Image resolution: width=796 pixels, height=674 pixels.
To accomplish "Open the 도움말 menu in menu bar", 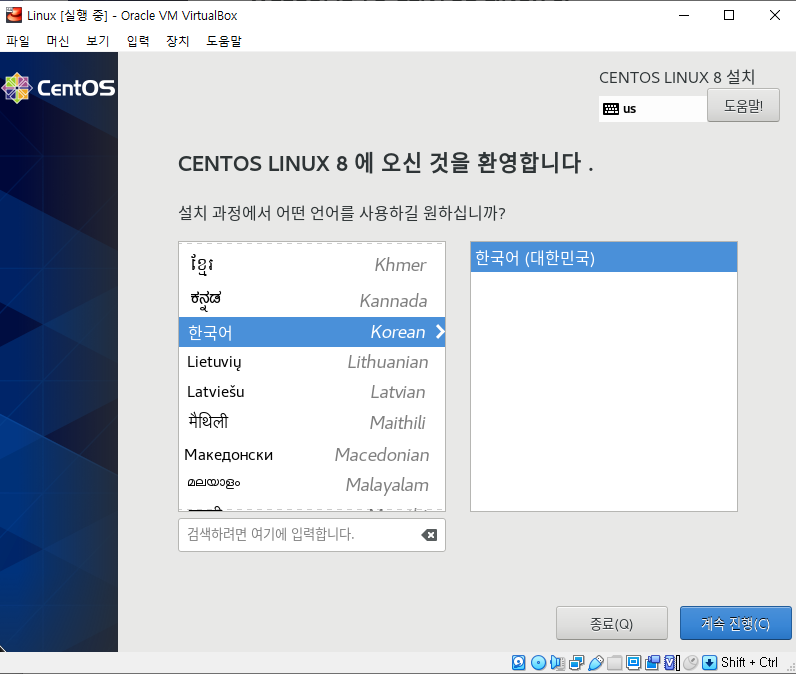I will pyautogui.click(x=224, y=41).
